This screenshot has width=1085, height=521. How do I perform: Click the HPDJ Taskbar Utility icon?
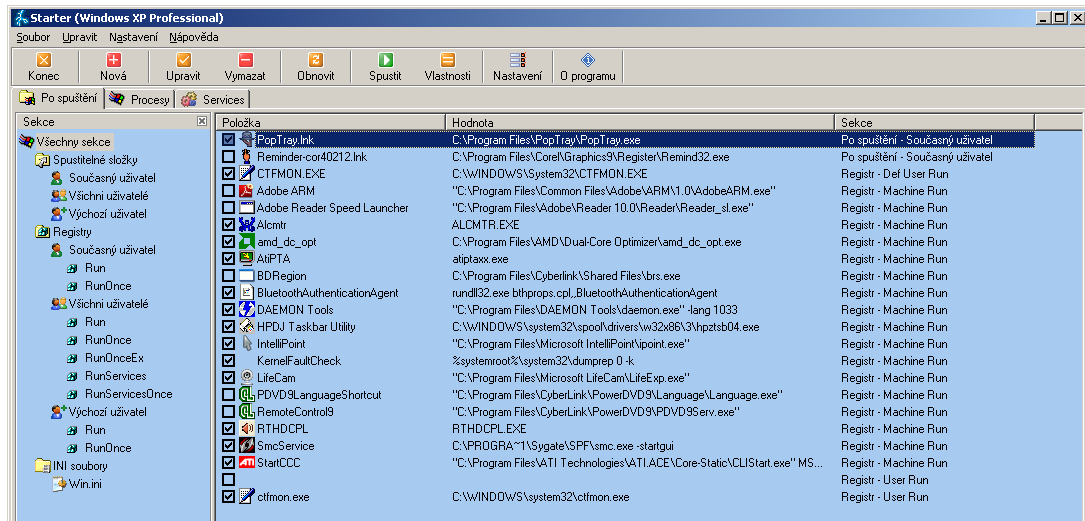246,327
